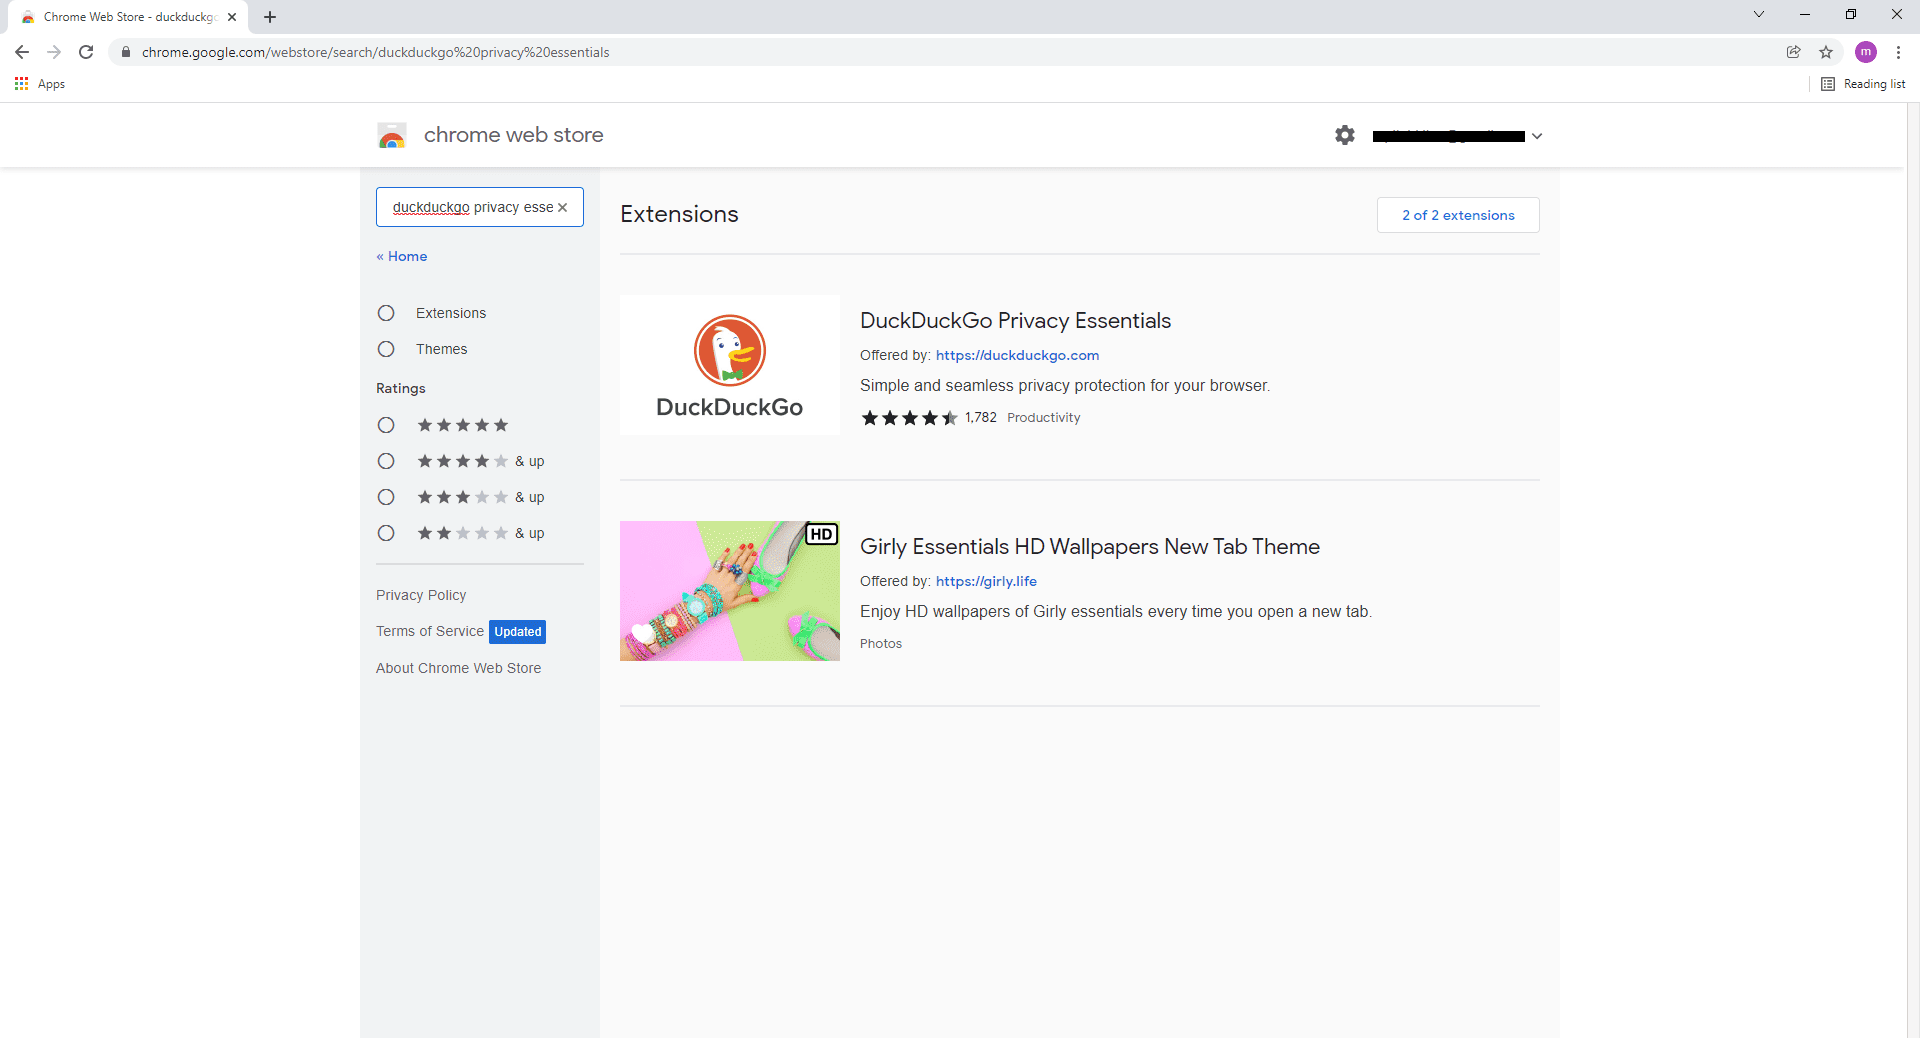Minimize the Chrome window
Viewport: 1920px width, 1038px height.
click(1805, 14)
